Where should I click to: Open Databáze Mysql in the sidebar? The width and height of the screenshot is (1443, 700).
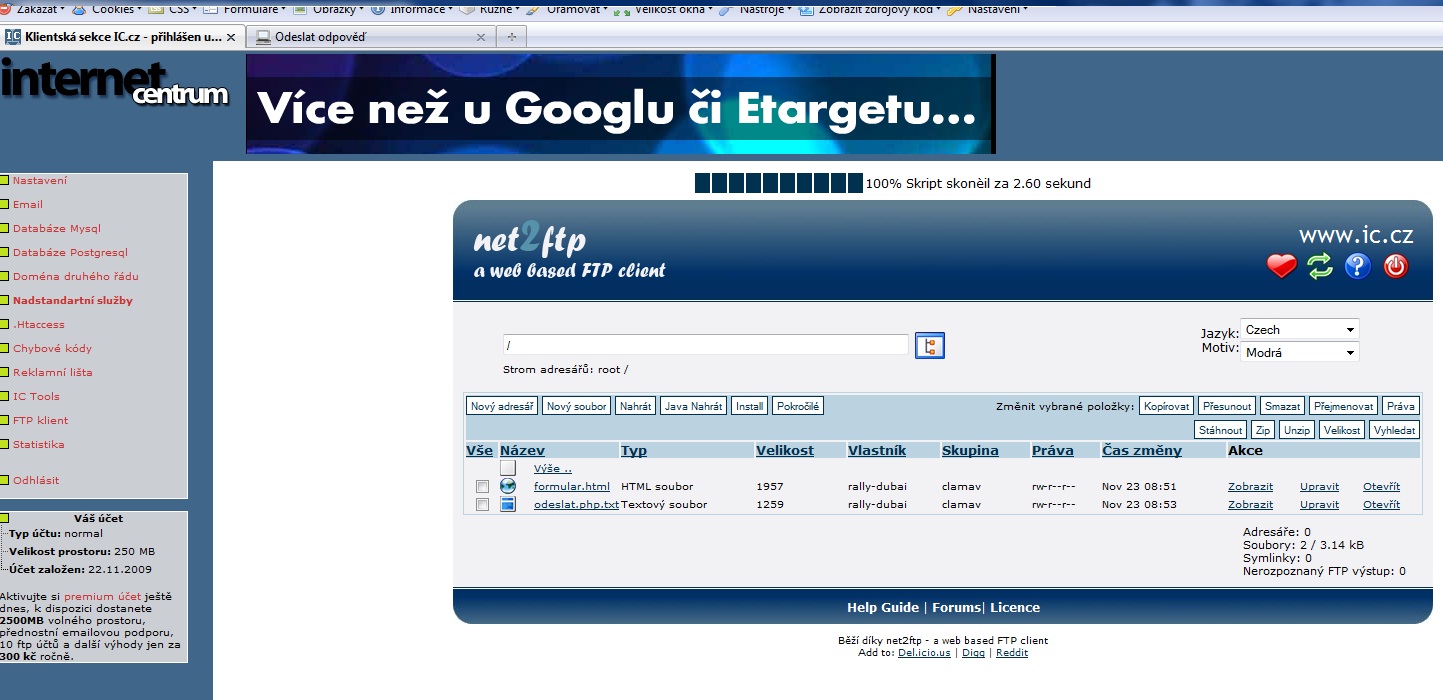[x=57, y=228]
